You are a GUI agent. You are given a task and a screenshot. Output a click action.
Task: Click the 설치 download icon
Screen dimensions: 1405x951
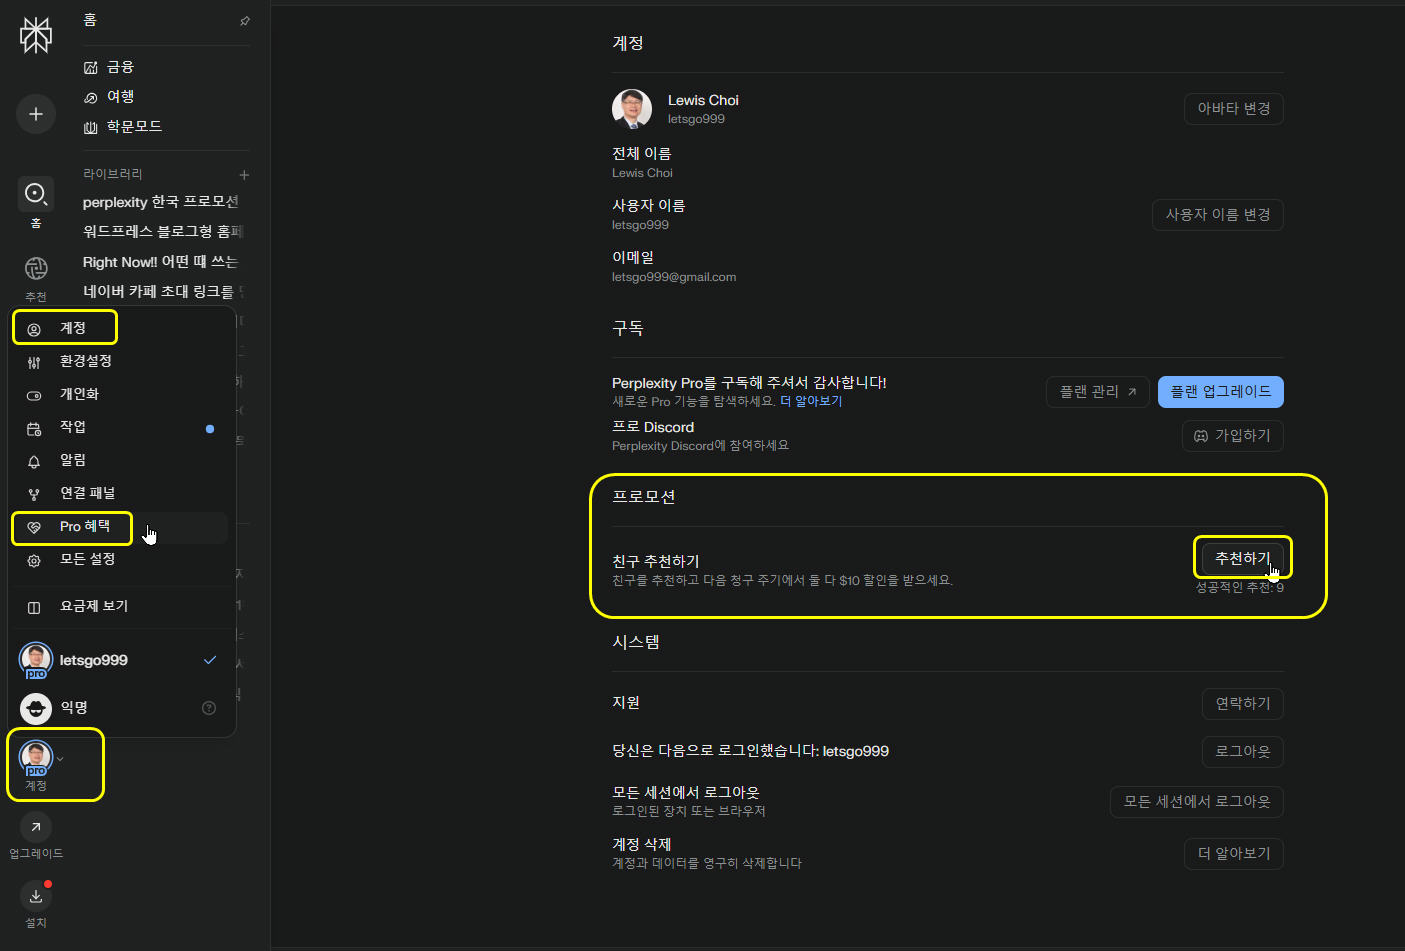(36, 896)
